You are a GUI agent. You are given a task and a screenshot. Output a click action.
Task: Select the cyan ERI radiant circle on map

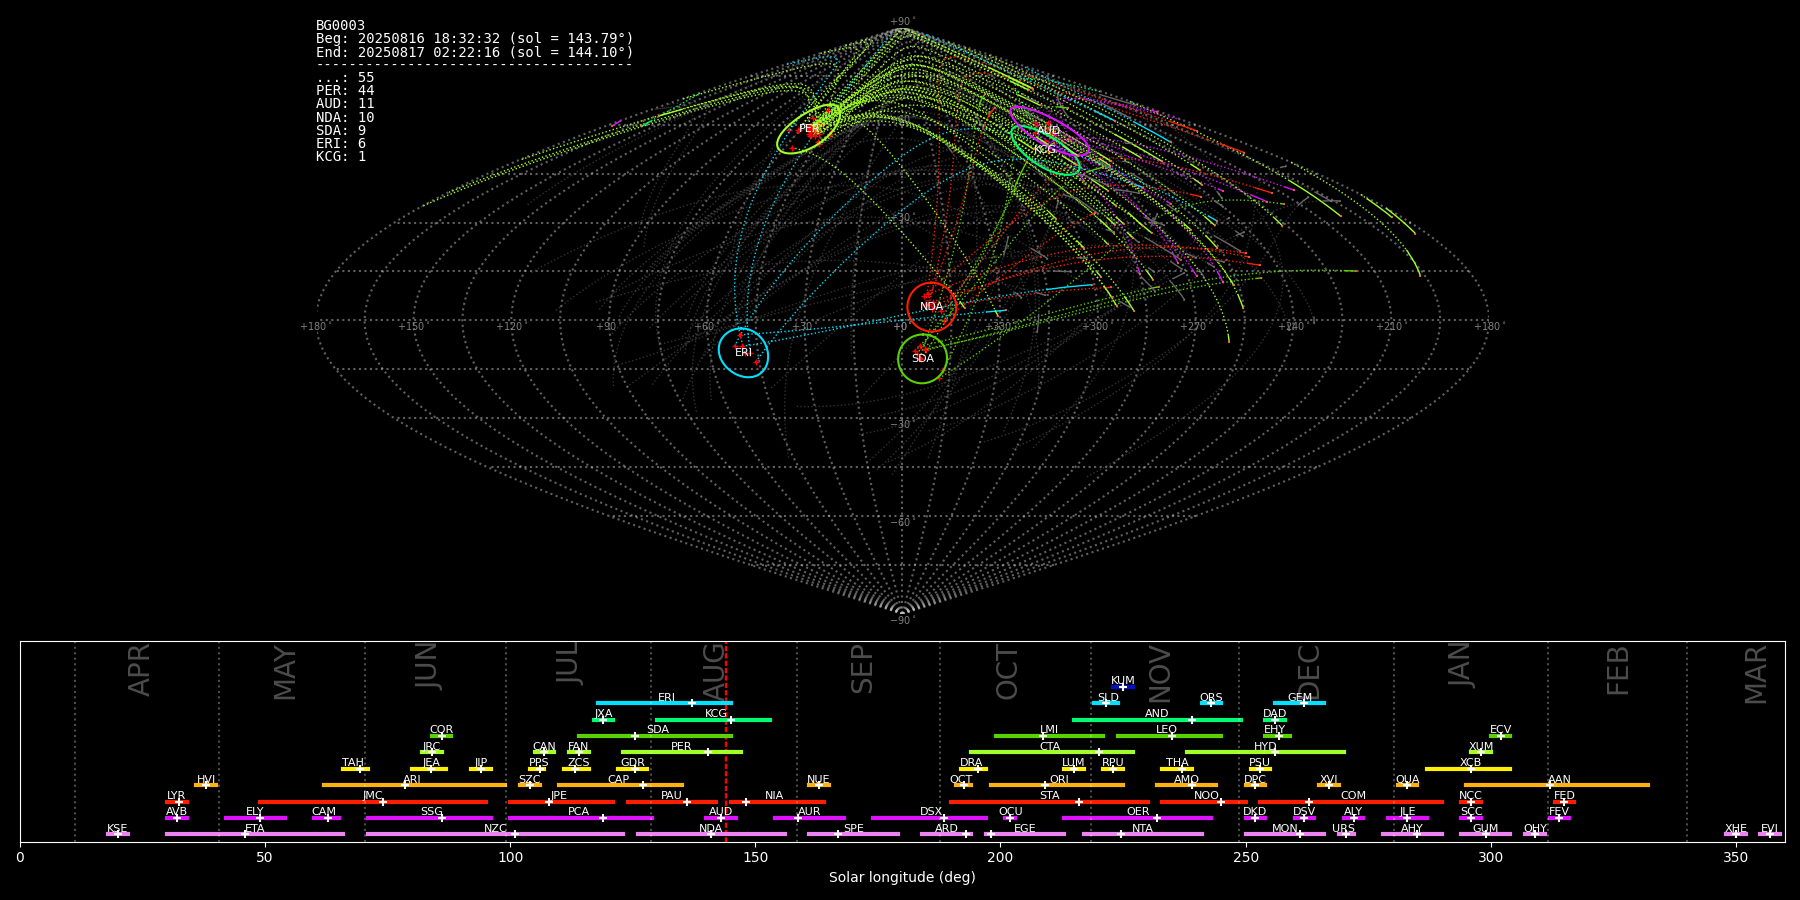pos(743,352)
